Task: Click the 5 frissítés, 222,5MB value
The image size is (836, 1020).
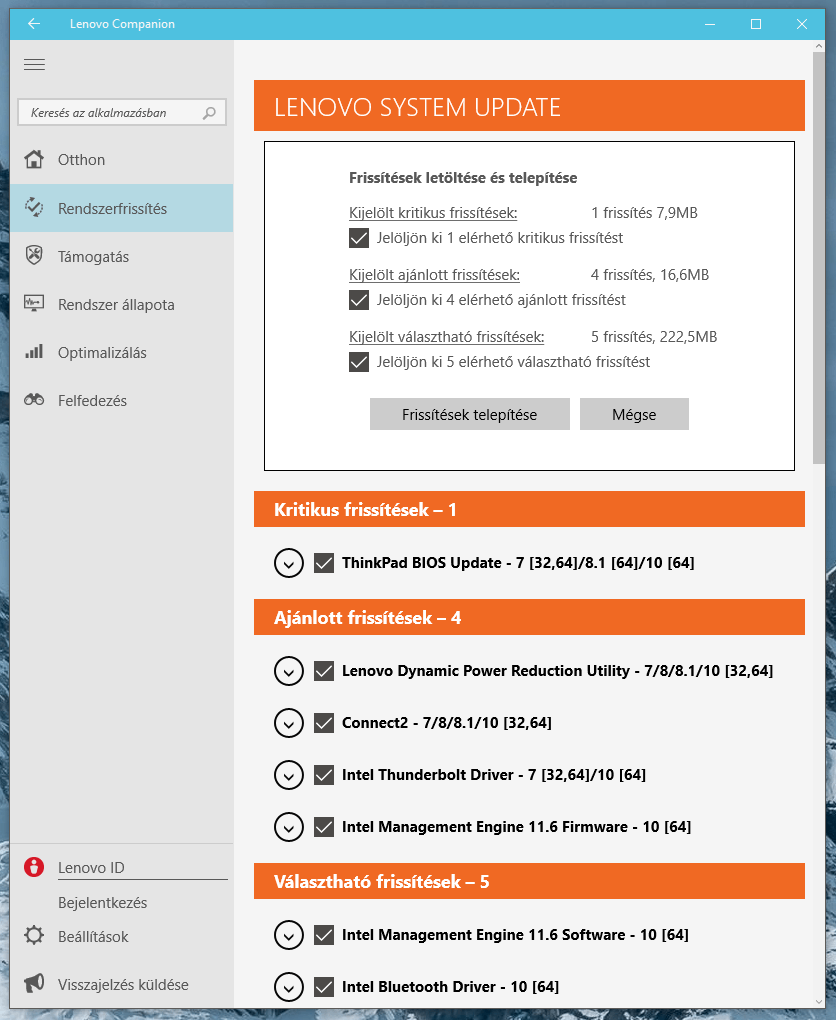Action: click(x=654, y=337)
